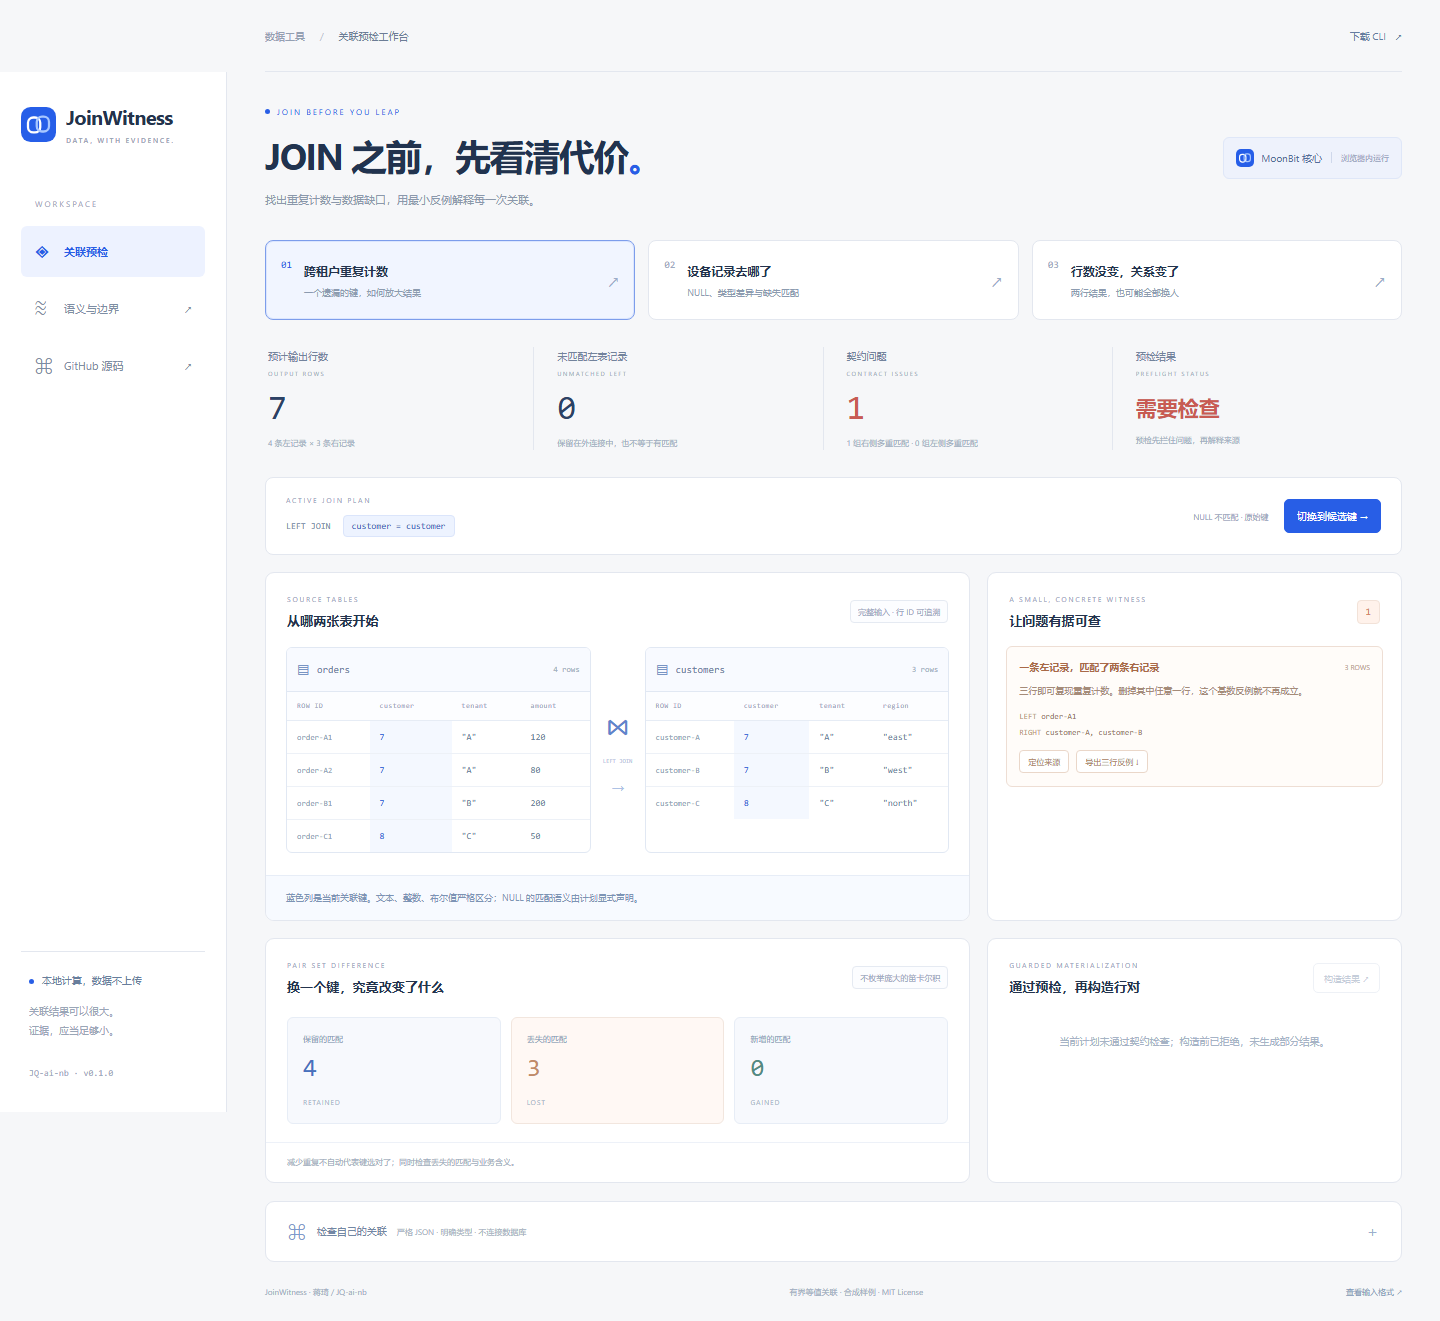Click the arrow icon on 跨租户重复计数 card

(x=613, y=282)
